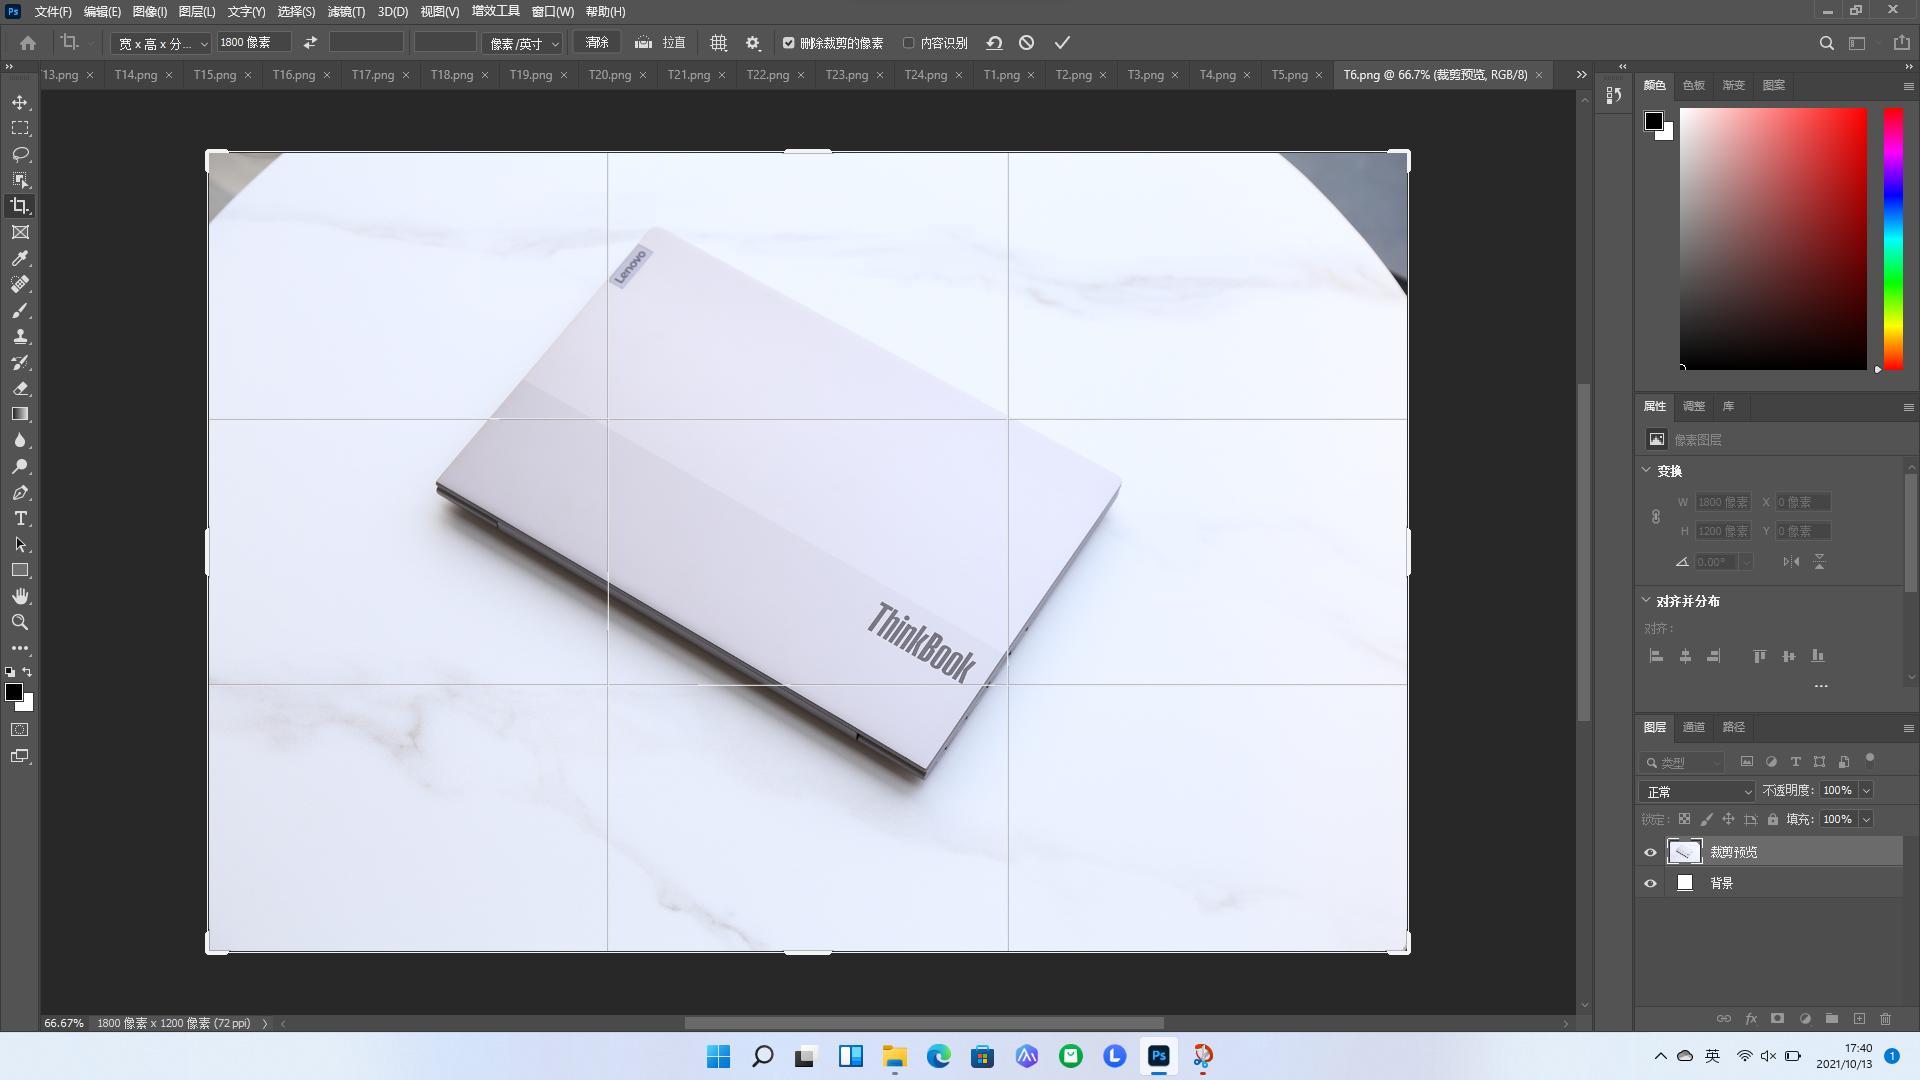Image resolution: width=1920 pixels, height=1080 pixels.
Task: Open additional crop settings via the gear icon
Action: point(753,43)
